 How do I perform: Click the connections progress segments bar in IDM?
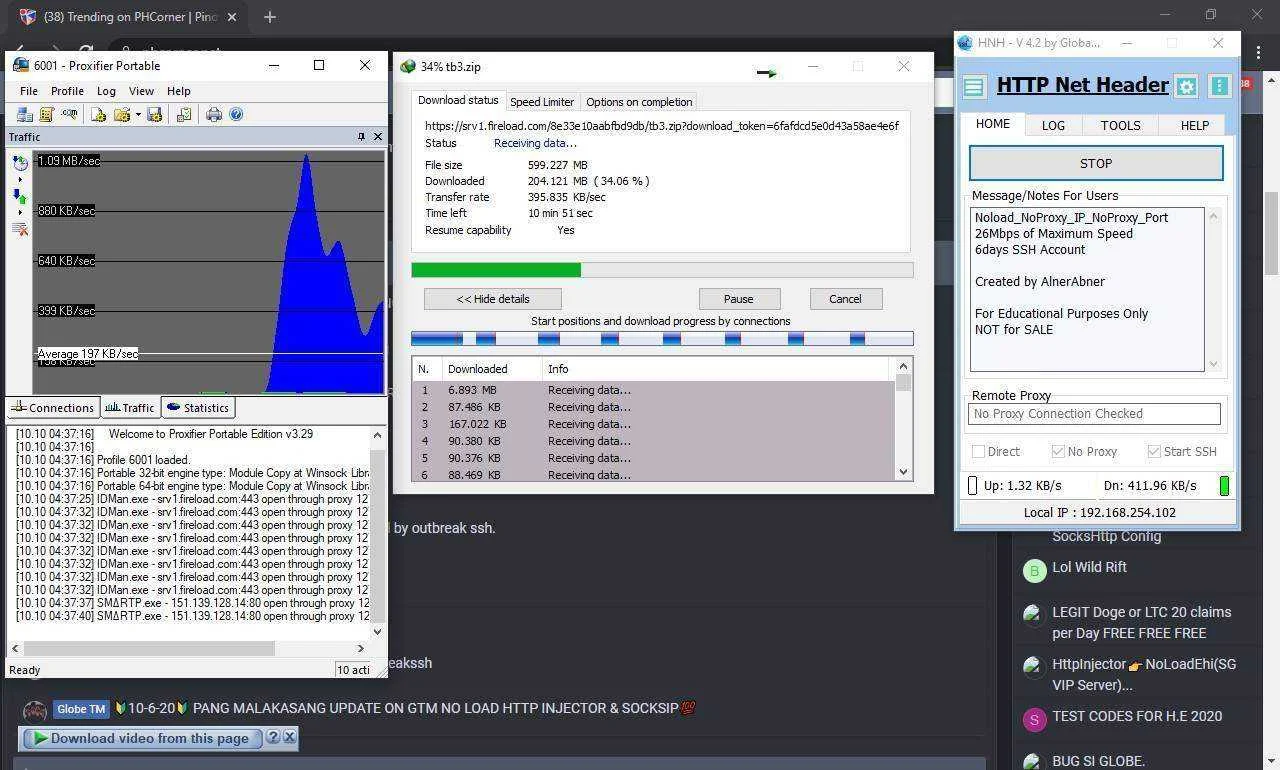pyautogui.click(x=662, y=339)
